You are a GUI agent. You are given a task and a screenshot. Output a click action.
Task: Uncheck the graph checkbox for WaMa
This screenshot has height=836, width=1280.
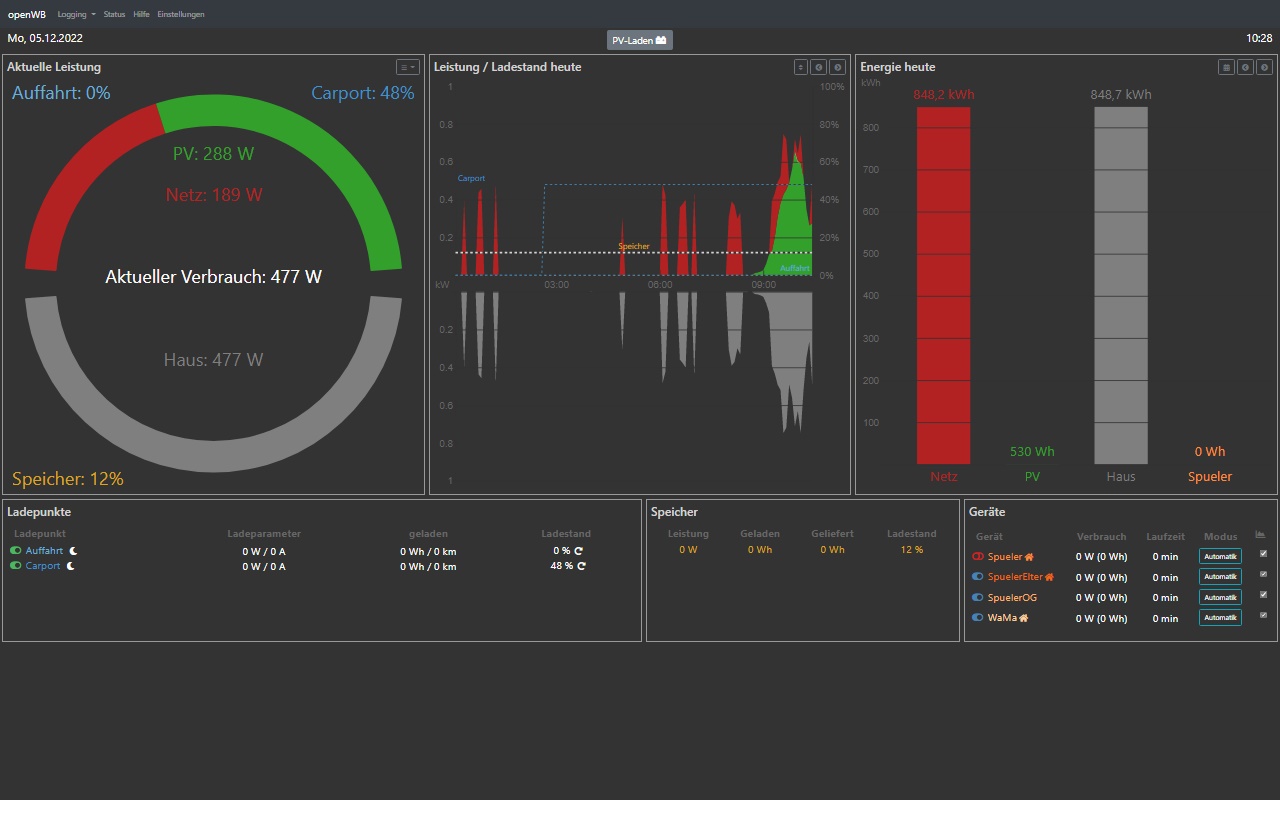click(x=1263, y=615)
